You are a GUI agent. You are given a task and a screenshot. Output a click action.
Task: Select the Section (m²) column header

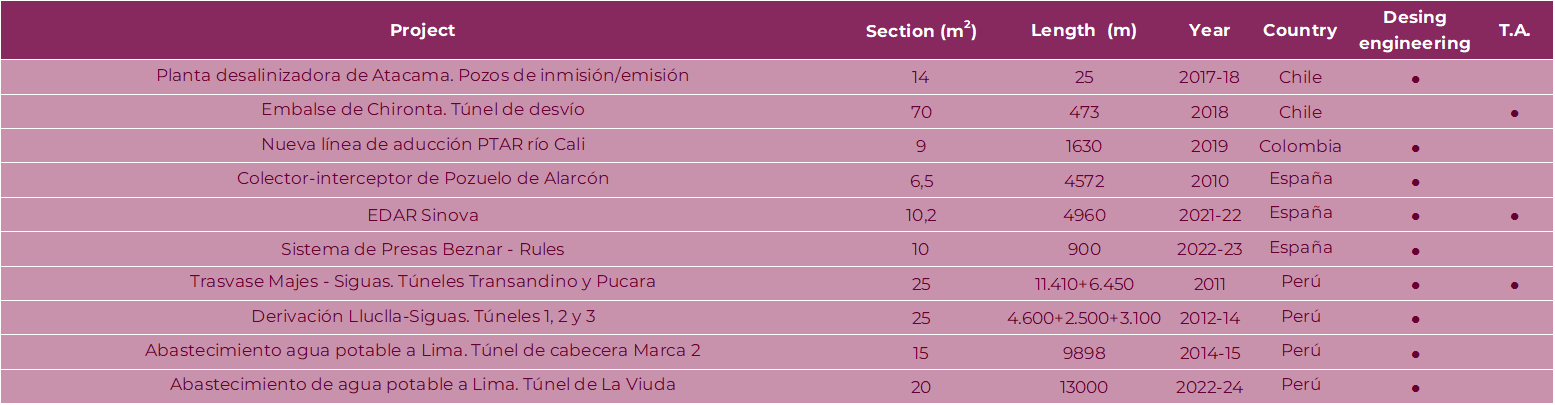coord(921,31)
